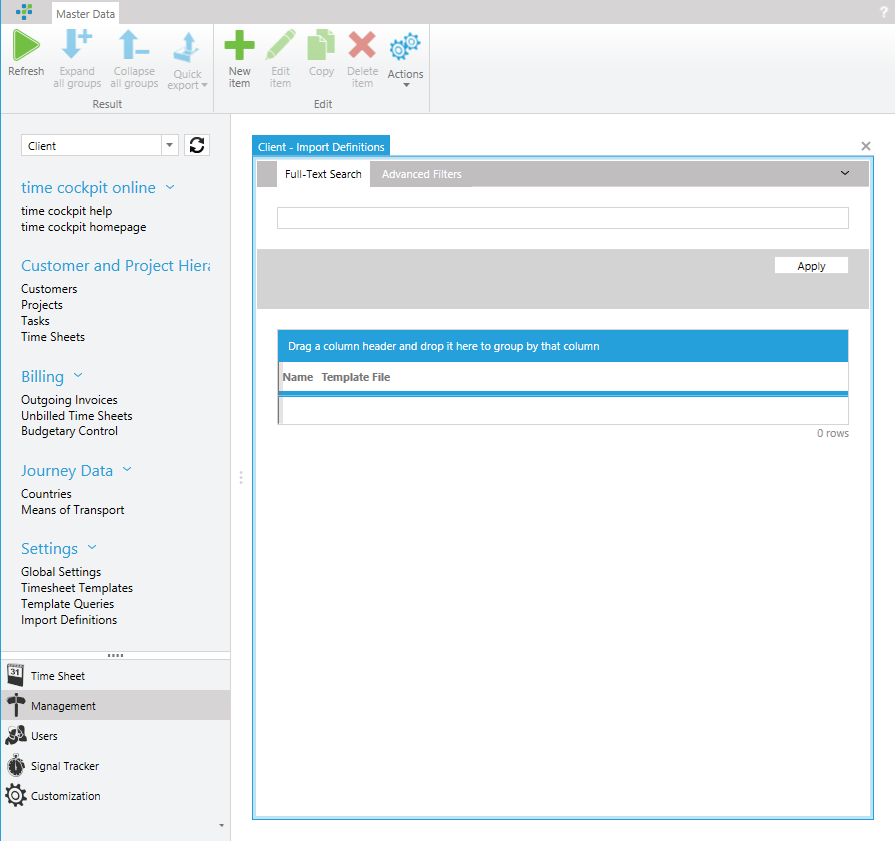Switch to the Advanced Filters tab
The image size is (895, 841).
[x=421, y=174]
